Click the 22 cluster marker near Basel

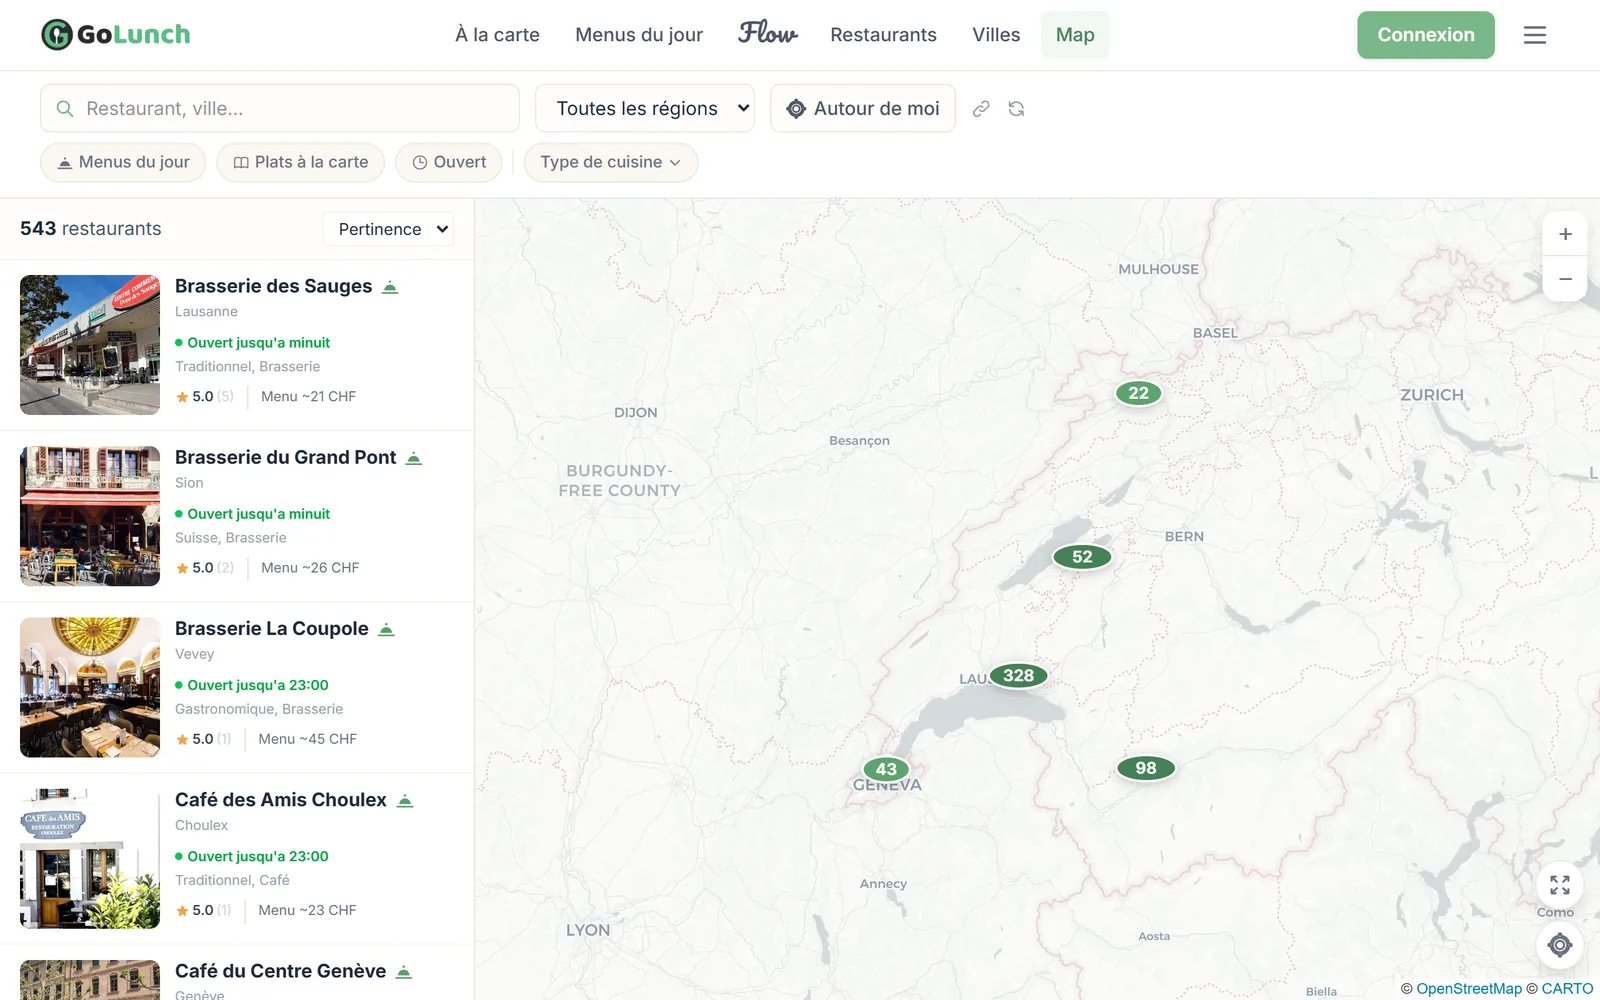(1139, 393)
